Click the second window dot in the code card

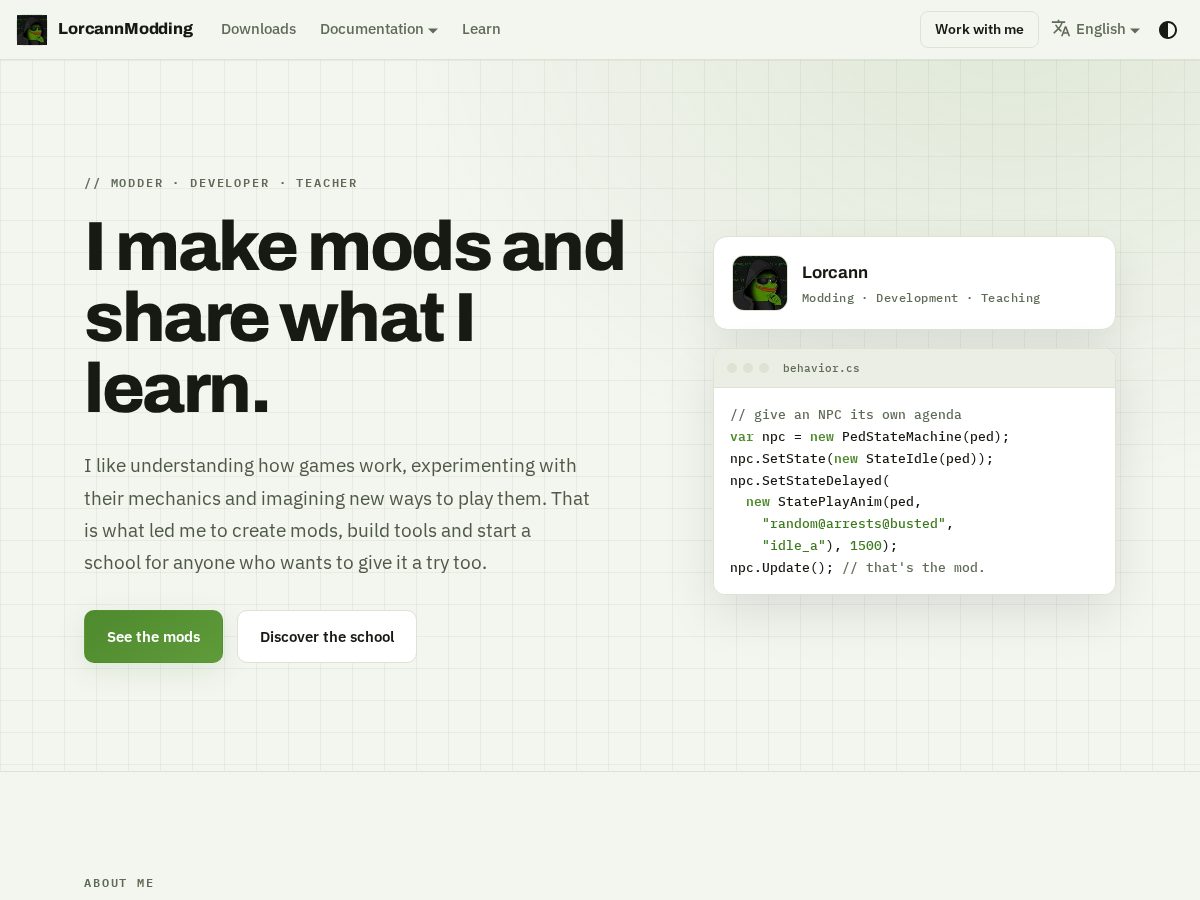(x=748, y=368)
